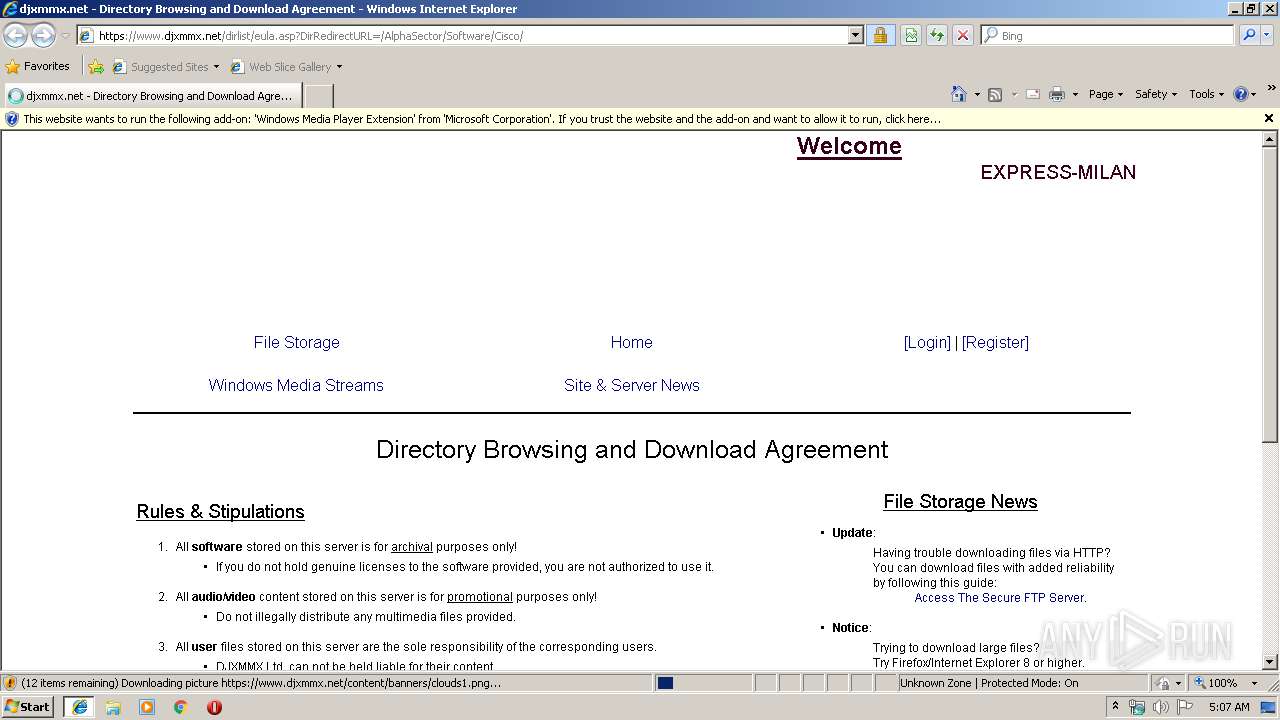Launch Windows Media Player from the taskbar
Viewport: 1280px width, 720px height.
(147, 707)
